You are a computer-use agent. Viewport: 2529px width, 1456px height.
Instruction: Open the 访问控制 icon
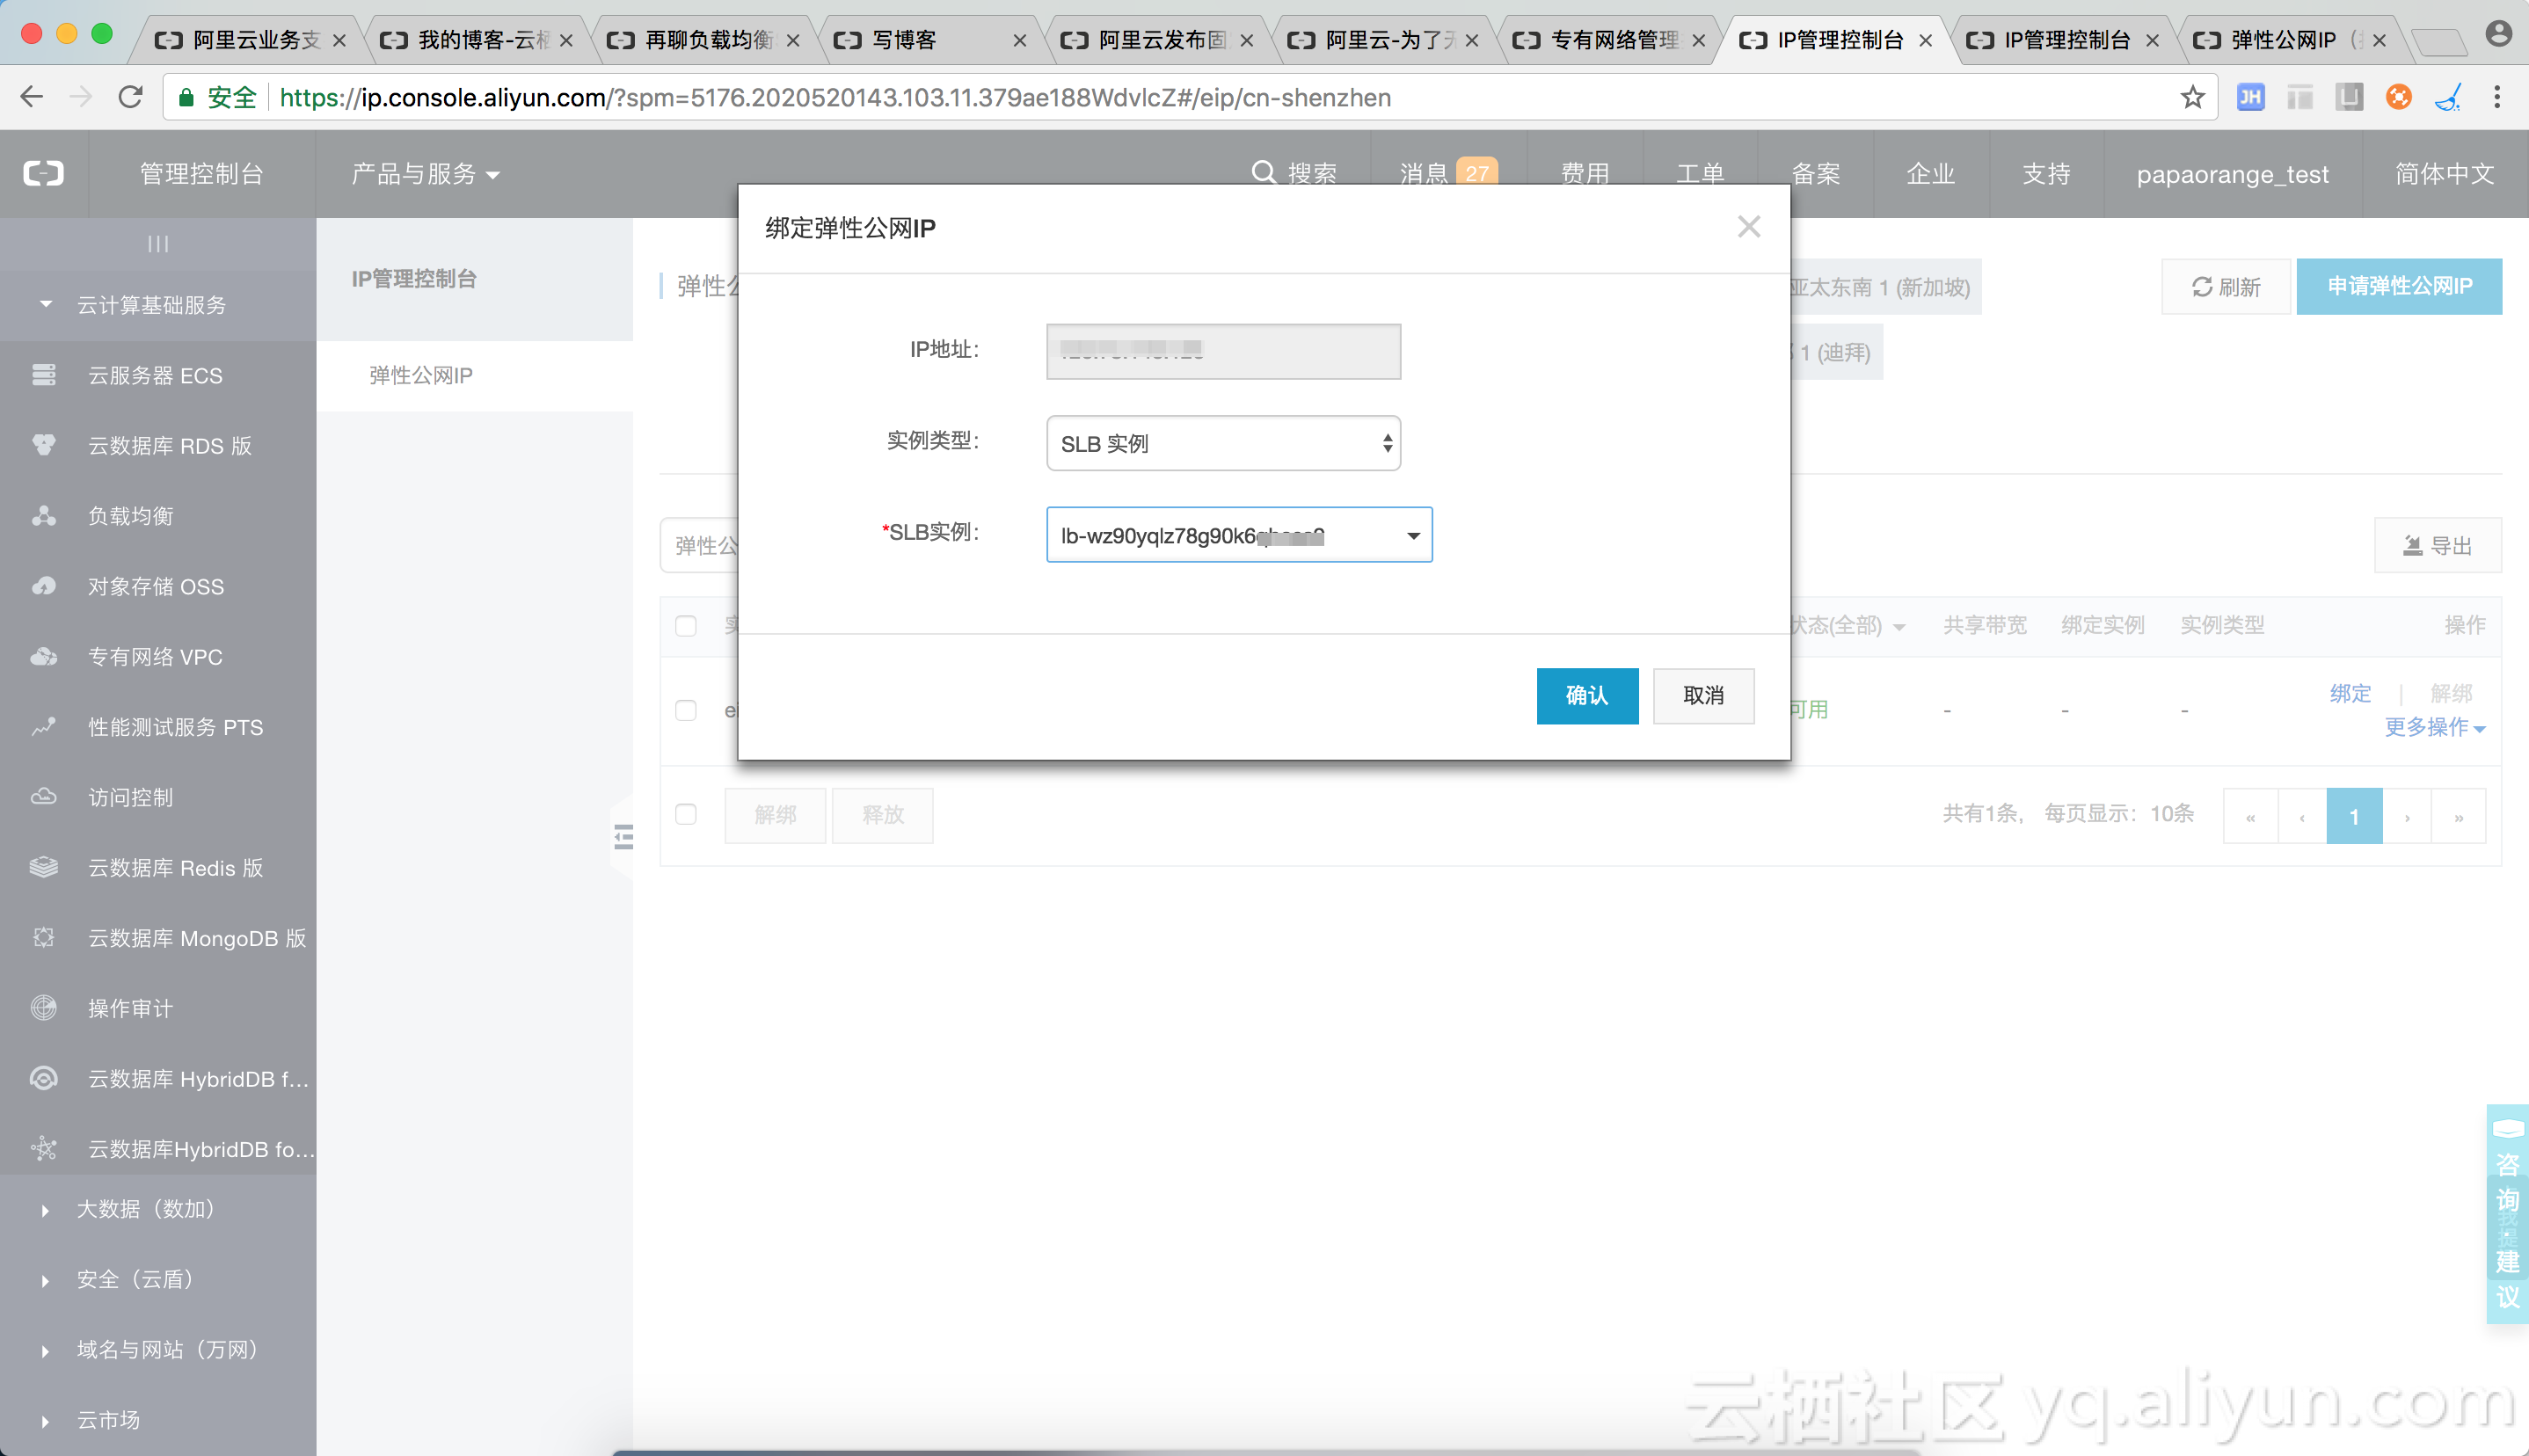tap(44, 797)
